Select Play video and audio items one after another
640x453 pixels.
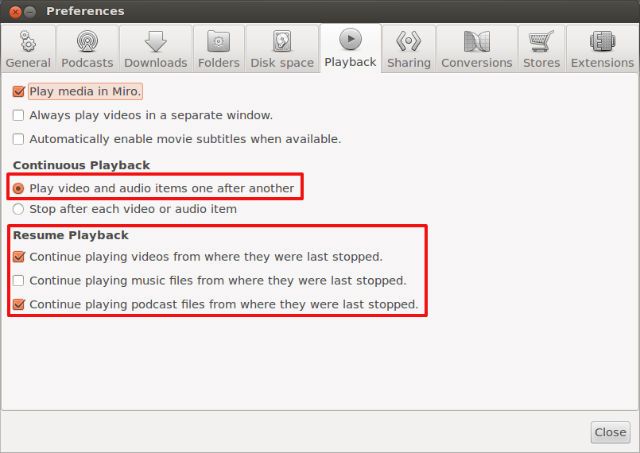coord(18,188)
